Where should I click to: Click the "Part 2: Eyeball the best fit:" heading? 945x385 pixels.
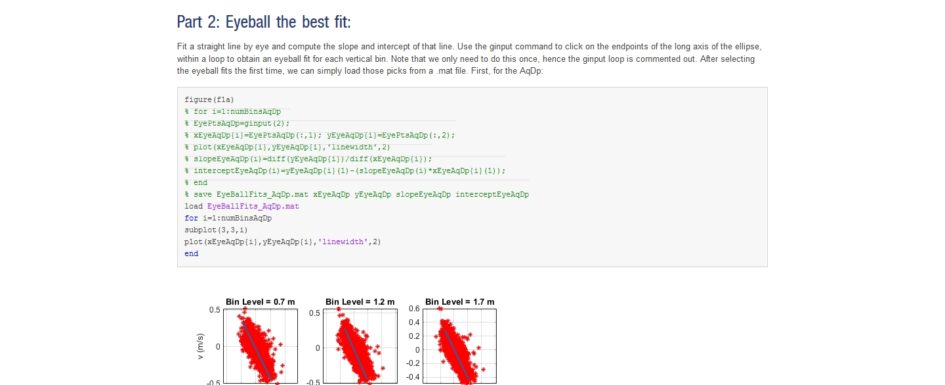263,22
